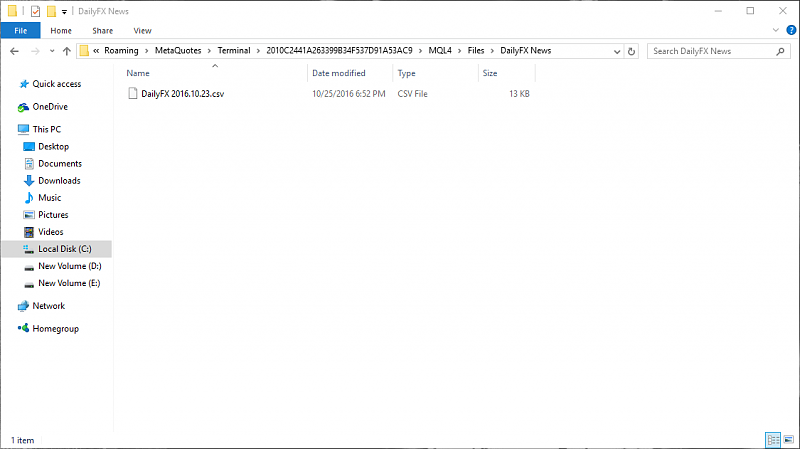Open Quick access in the navigation pane
This screenshot has width=800, height=449.
click(x=56, y=84)
